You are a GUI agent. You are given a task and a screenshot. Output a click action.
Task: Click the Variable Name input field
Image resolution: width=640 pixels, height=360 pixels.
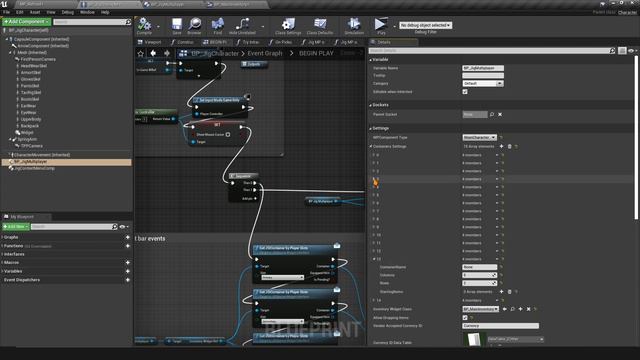point(483,68)
